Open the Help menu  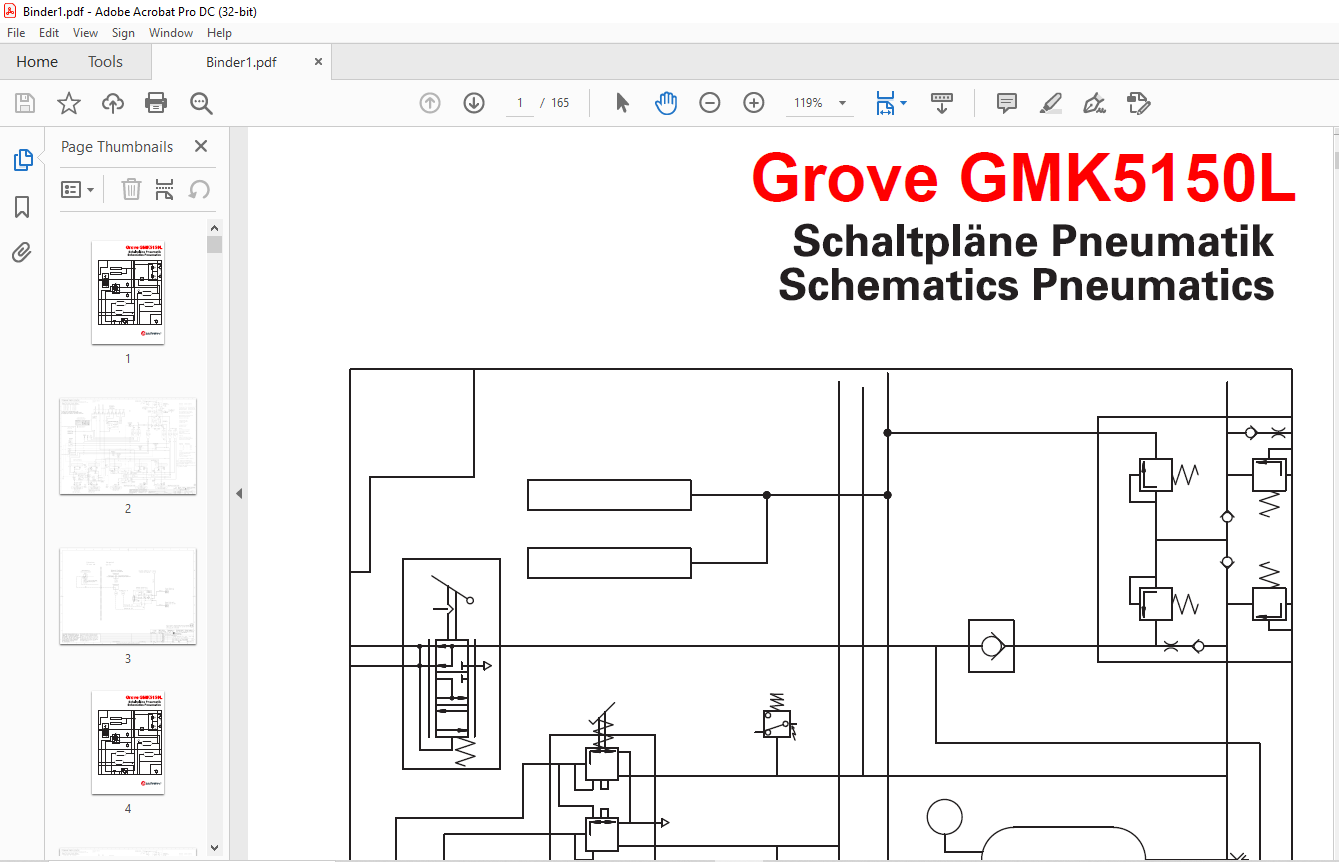click(219, 33)
